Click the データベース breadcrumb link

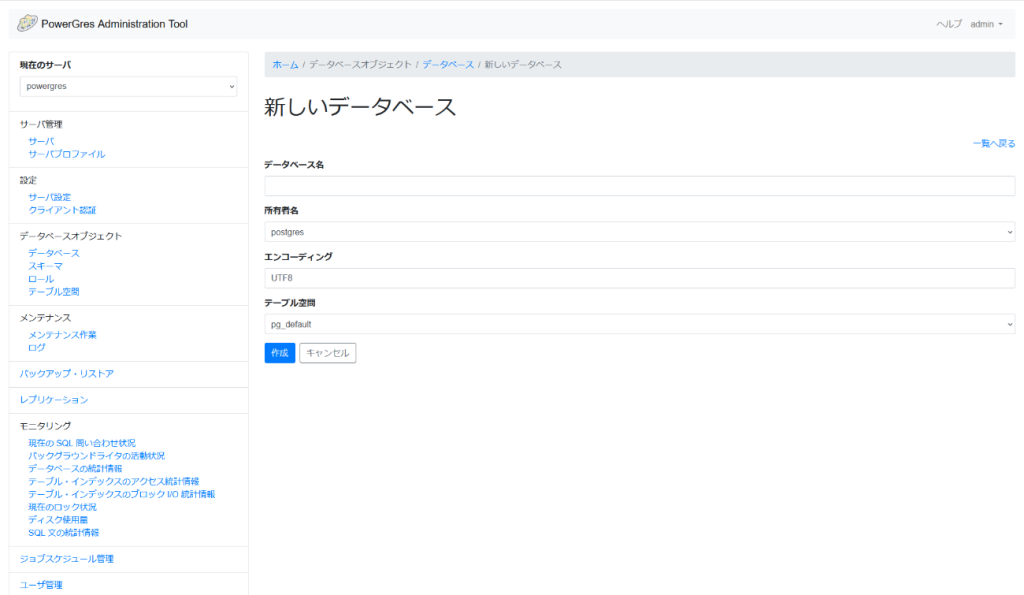coord(448,65)
